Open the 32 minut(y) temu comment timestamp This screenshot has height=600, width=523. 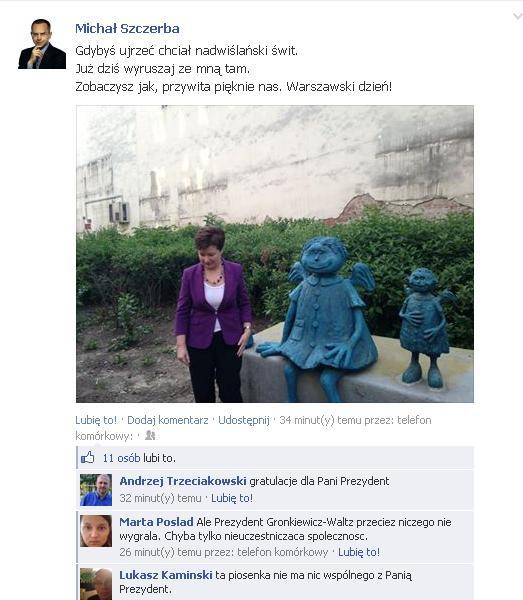(160, 498)
